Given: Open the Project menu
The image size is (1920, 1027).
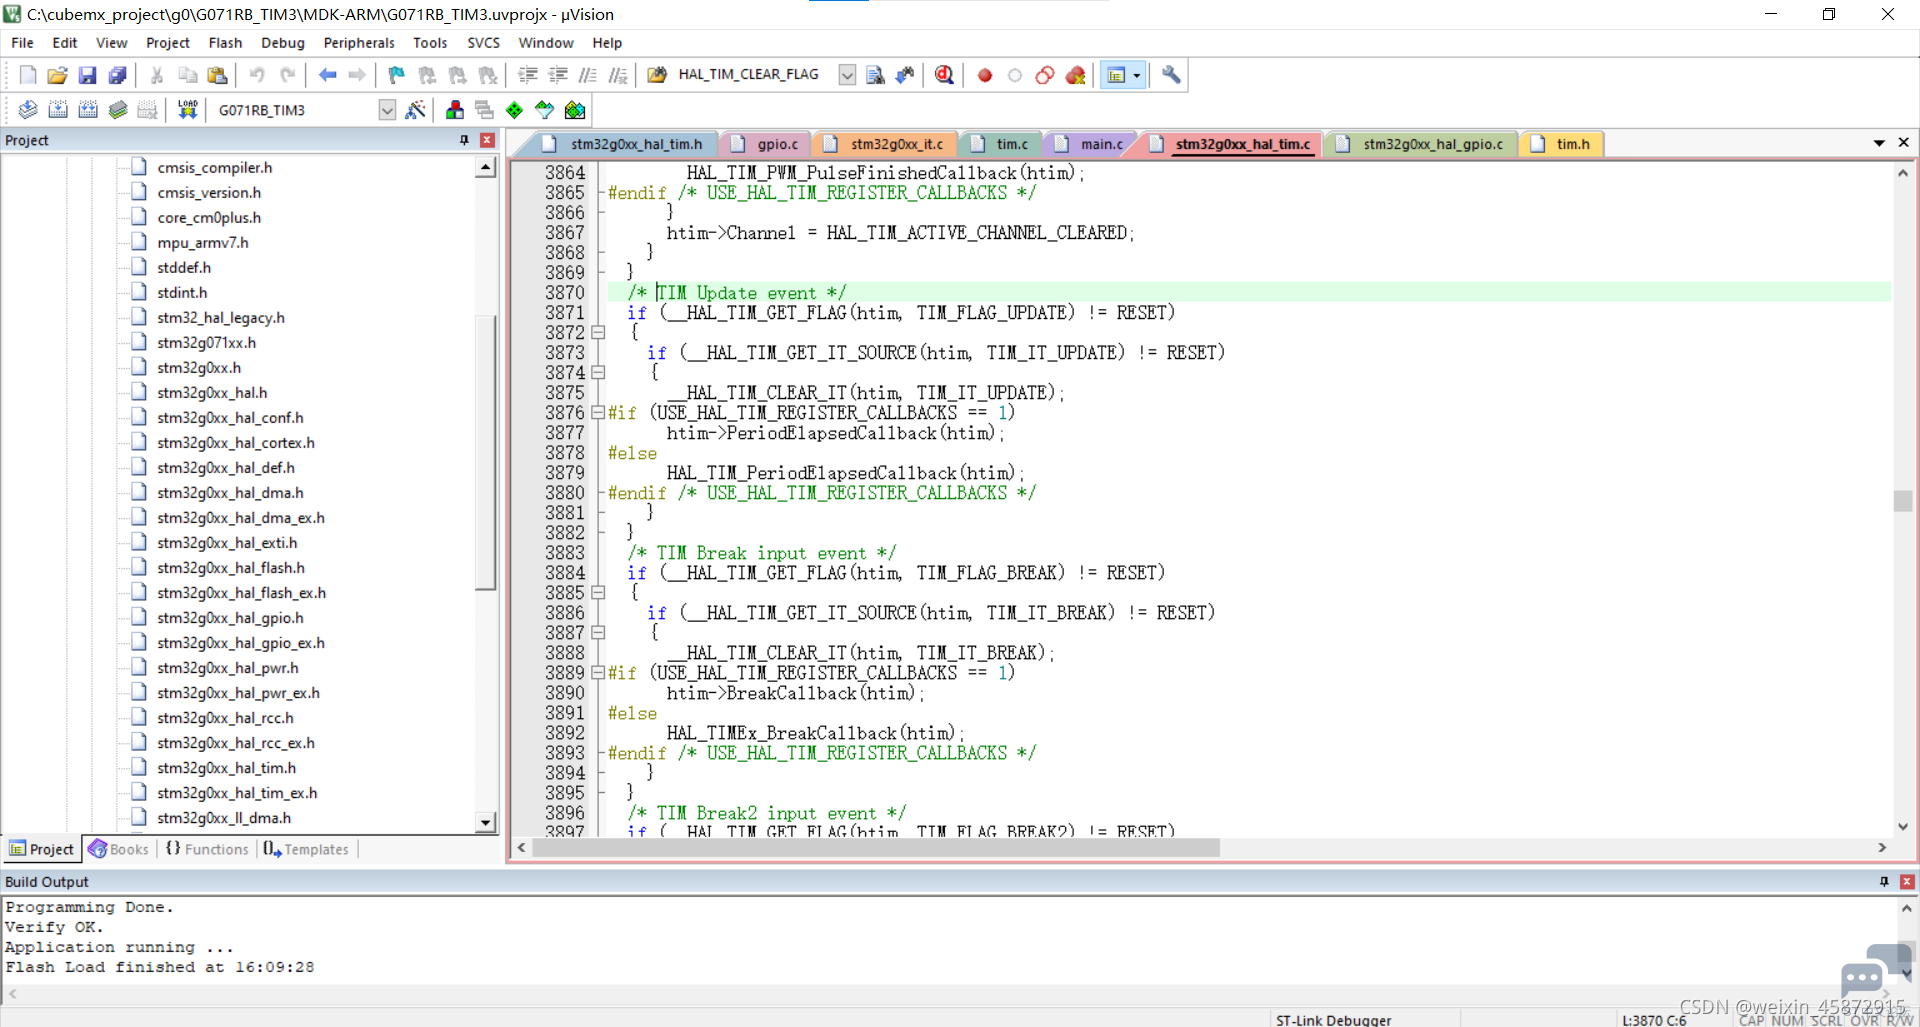Looking at the screenshot, I should coord(167,43).
